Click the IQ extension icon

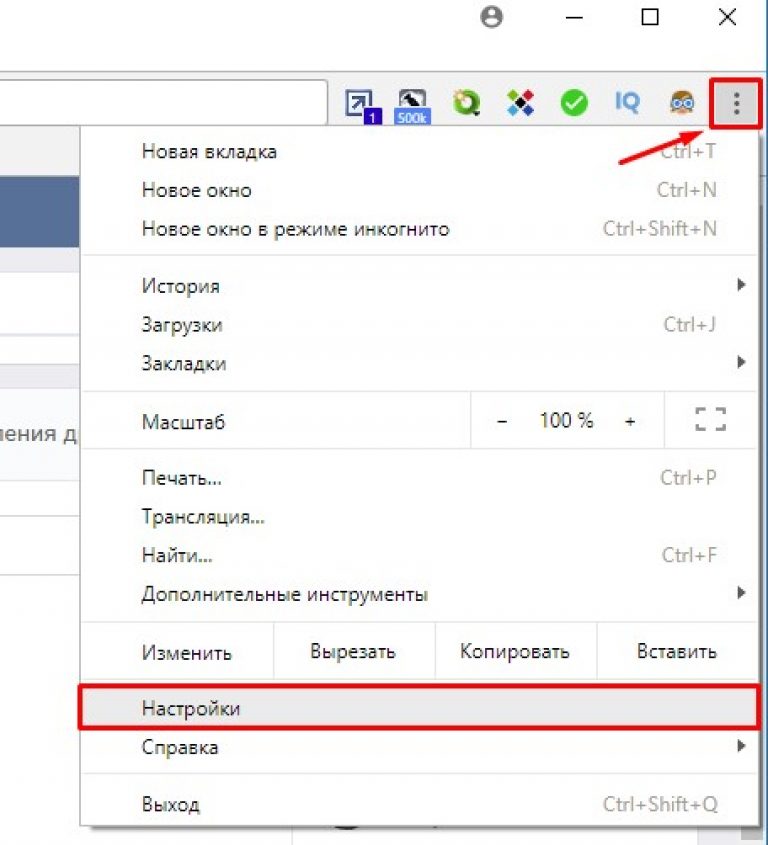[627, 102]
